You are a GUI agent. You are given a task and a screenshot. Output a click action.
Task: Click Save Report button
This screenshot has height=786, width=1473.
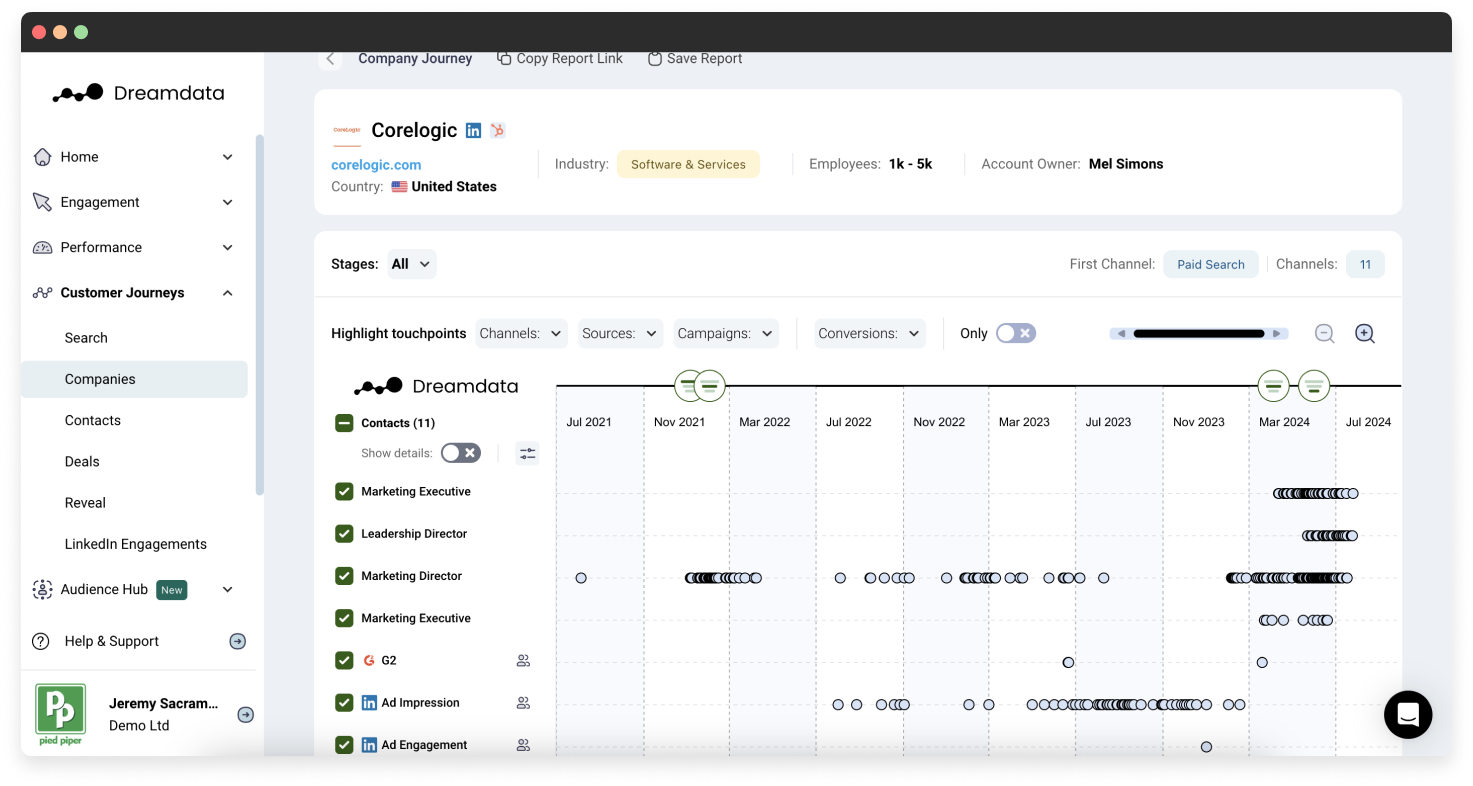695,59
